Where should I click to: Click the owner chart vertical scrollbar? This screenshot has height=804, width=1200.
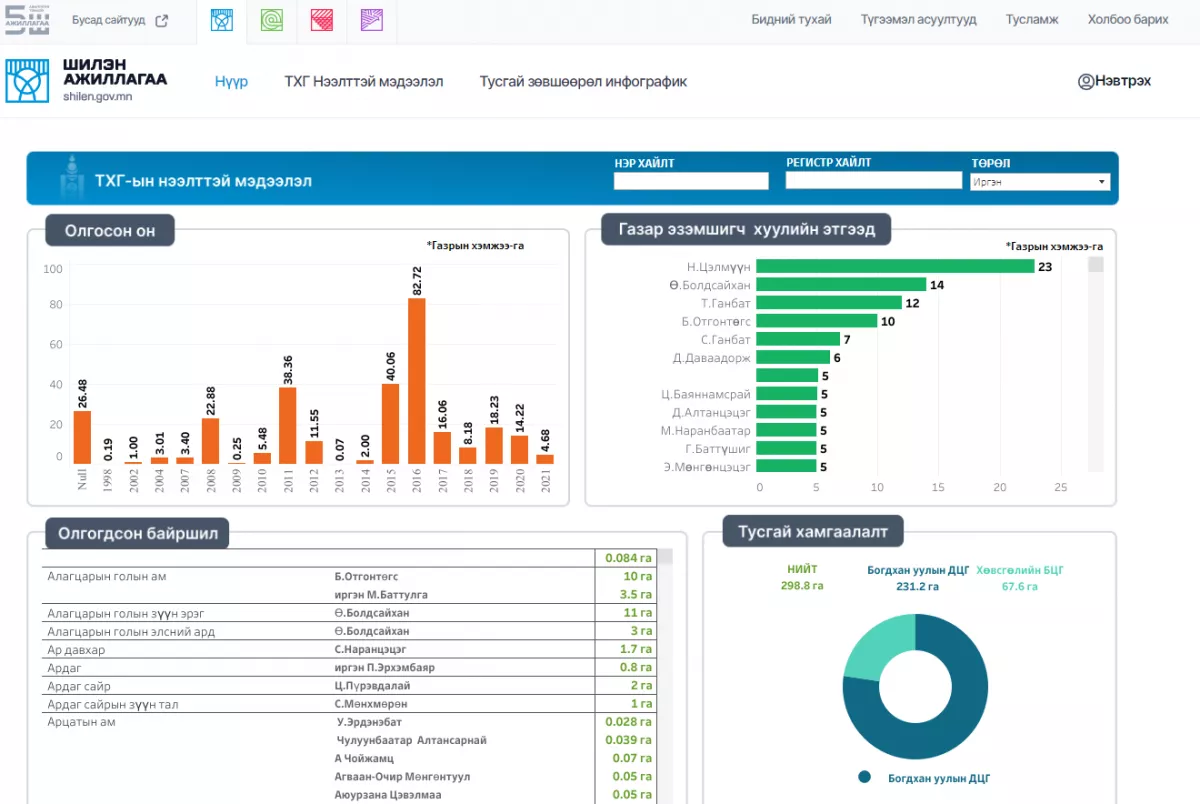pos(1095,364)
